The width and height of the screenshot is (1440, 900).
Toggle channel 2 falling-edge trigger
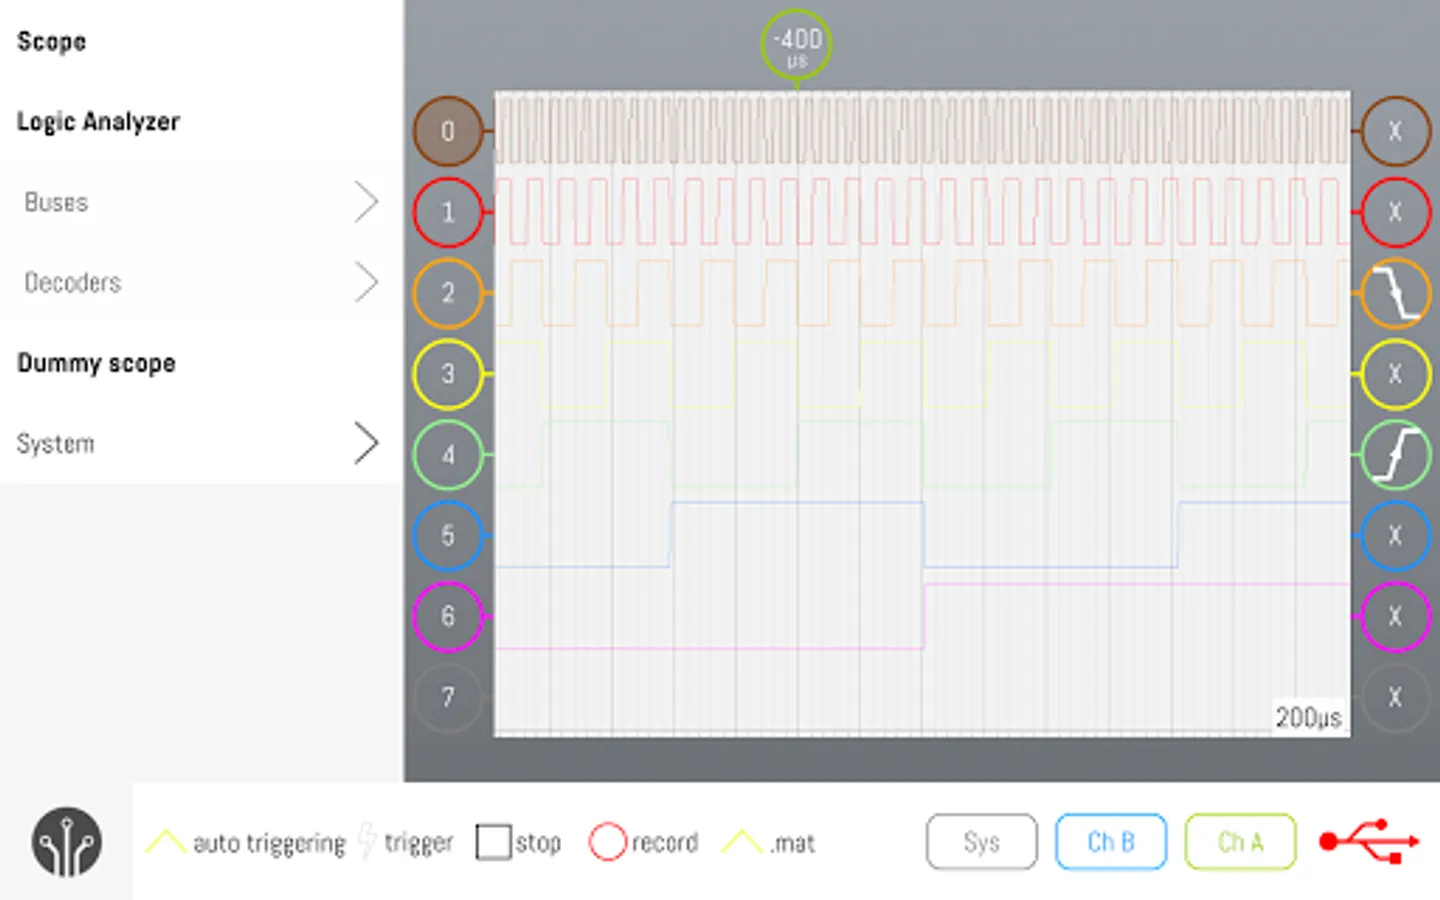(1395, 293)
